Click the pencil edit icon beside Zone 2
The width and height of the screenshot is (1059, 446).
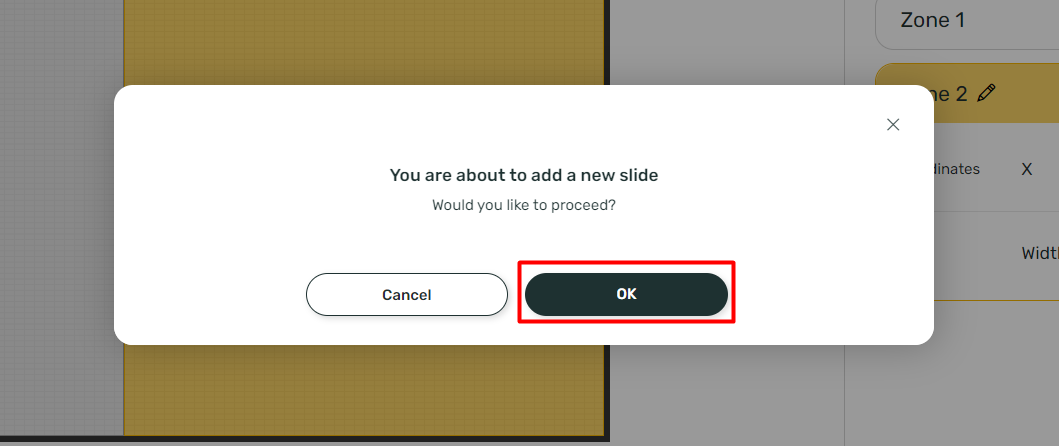point(986,93)
